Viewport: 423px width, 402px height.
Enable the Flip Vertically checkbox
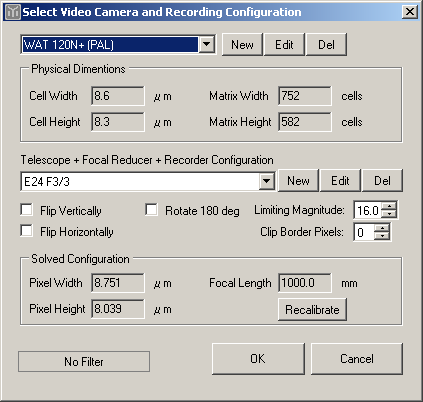pos(26,210)
